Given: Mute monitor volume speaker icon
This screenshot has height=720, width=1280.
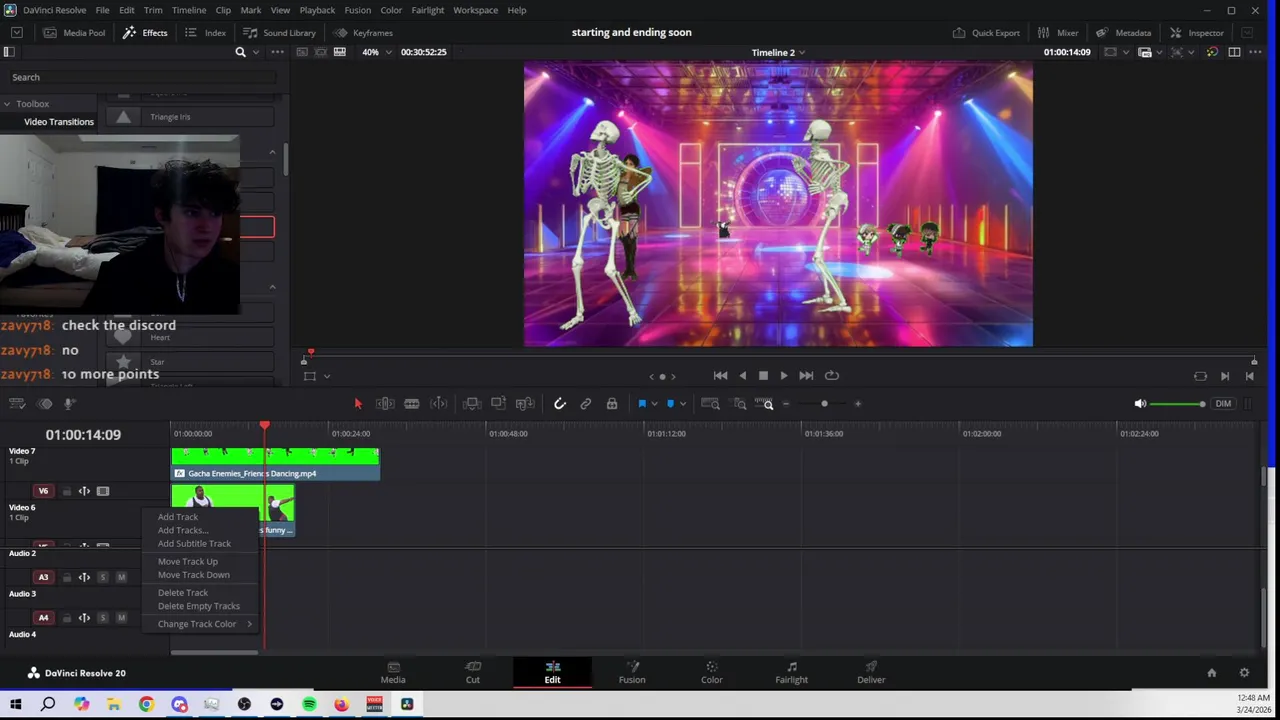Looking at the screenshot, I should 1140,404.
